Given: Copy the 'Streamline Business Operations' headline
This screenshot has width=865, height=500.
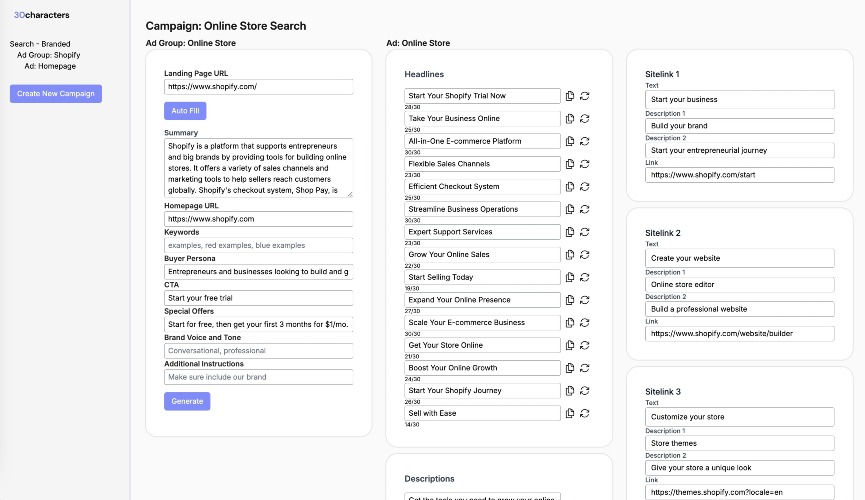Looking at the screenshot, I should click(570, 209).
